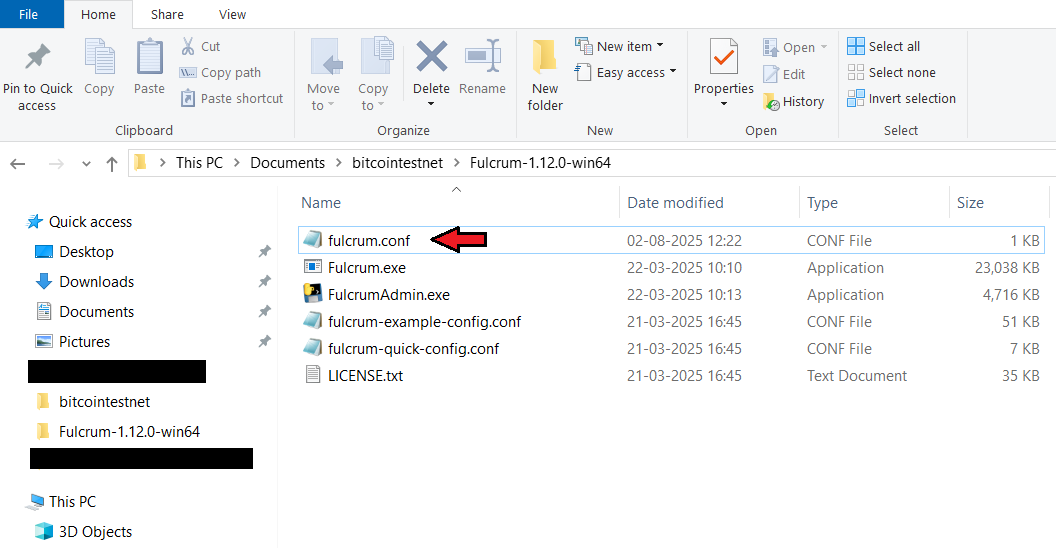Screen dimensions: 1056x548
Task: Open the Recent locations dropdown
Action: [x=86, y=164]
